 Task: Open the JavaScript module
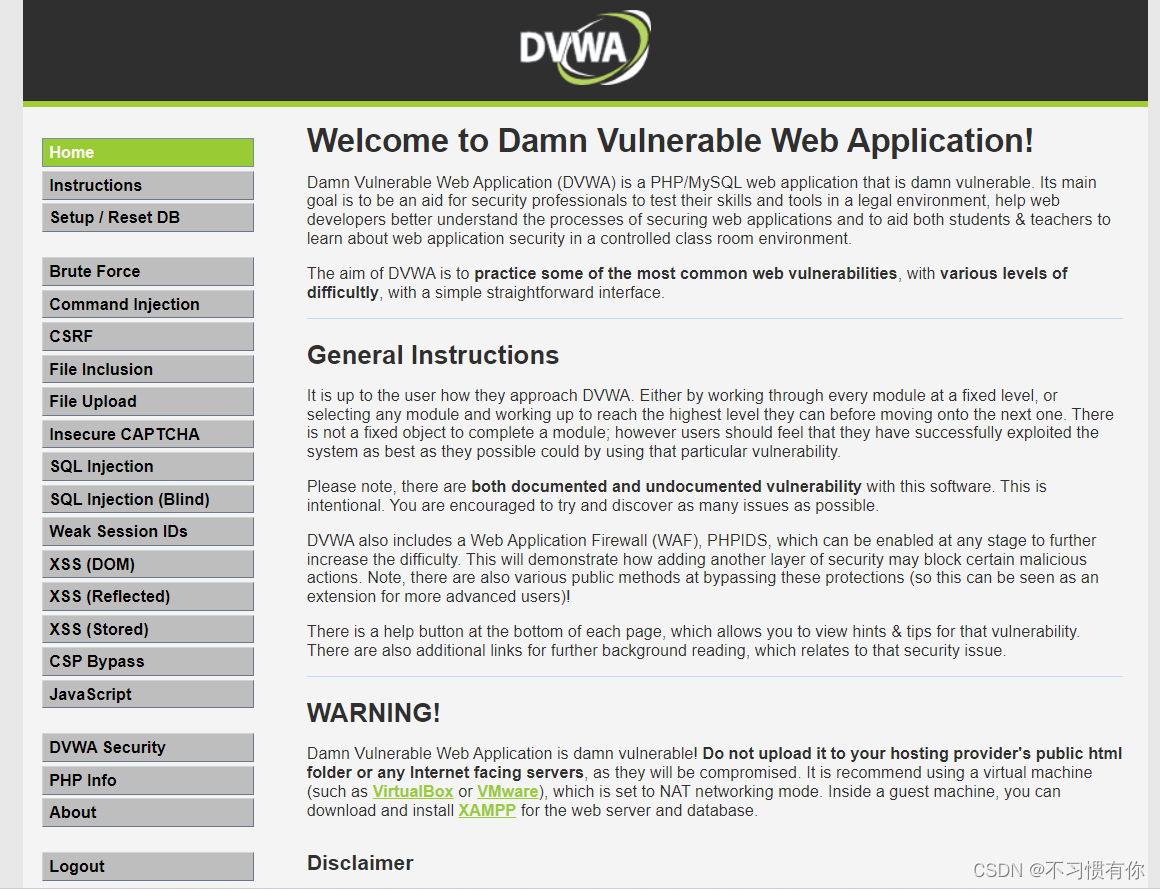(148, 694)
